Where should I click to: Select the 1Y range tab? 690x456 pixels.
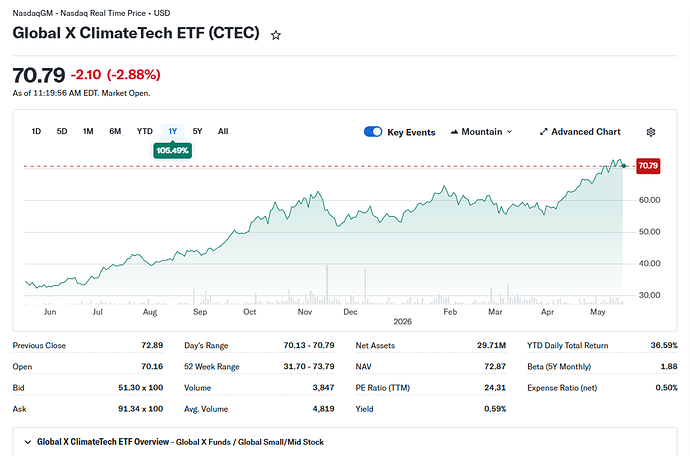click(172, 131)
